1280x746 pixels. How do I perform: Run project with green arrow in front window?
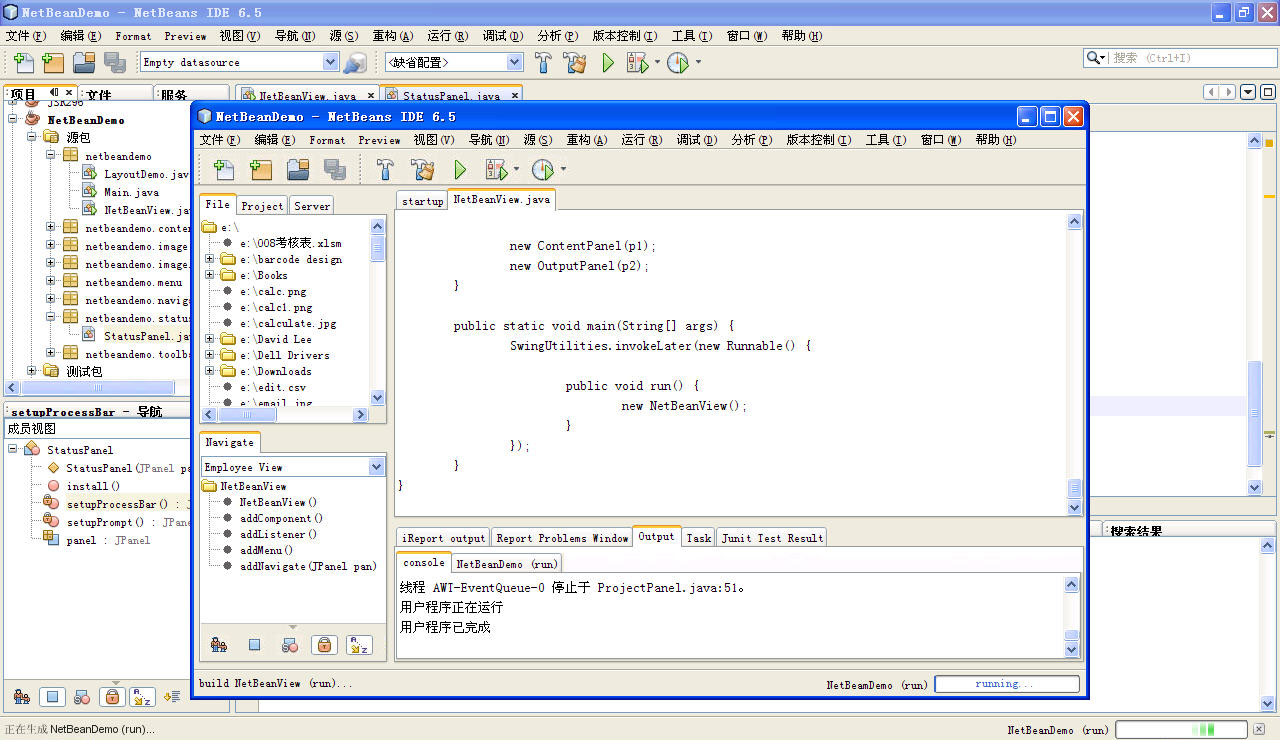coord(460,170)
